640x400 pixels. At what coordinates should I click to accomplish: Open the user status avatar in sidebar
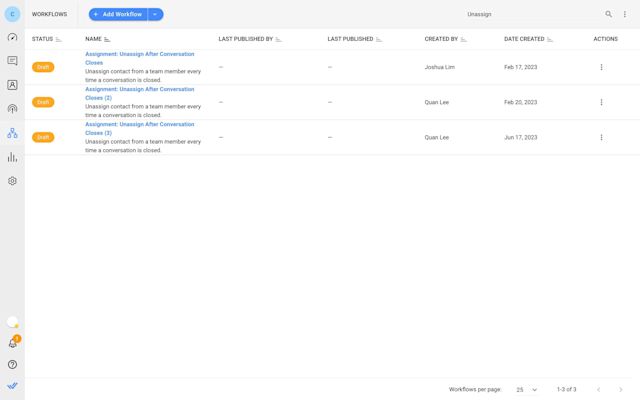tap(12, 322)
